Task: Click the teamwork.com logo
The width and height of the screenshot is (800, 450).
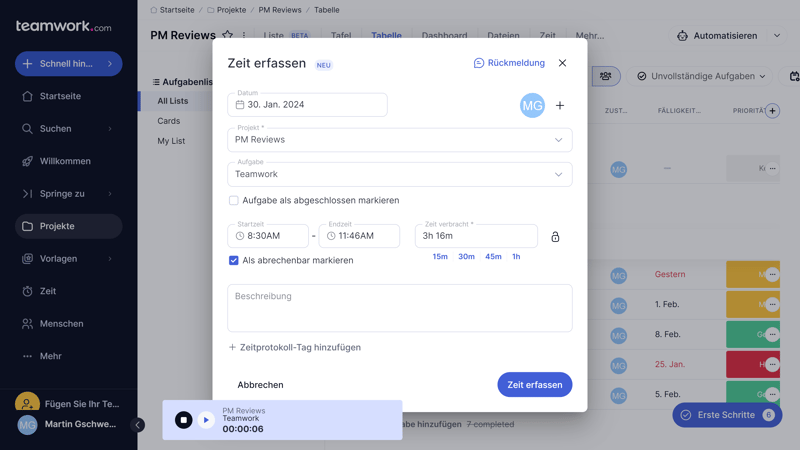Action: 63,26
